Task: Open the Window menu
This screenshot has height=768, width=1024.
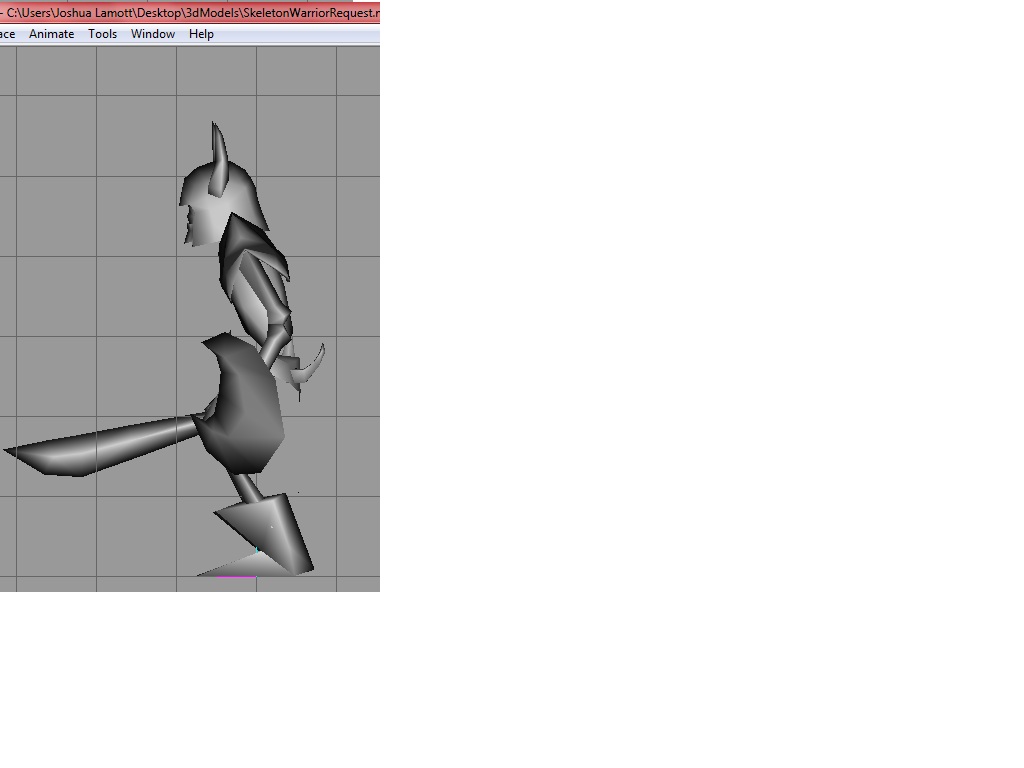Action: pos(153,34)
